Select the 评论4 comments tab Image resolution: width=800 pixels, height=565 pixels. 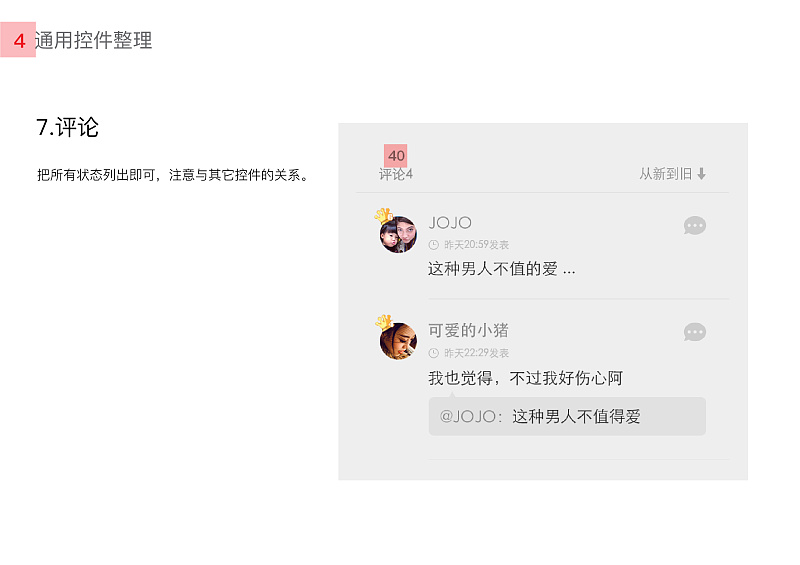(x=395, y=175)
